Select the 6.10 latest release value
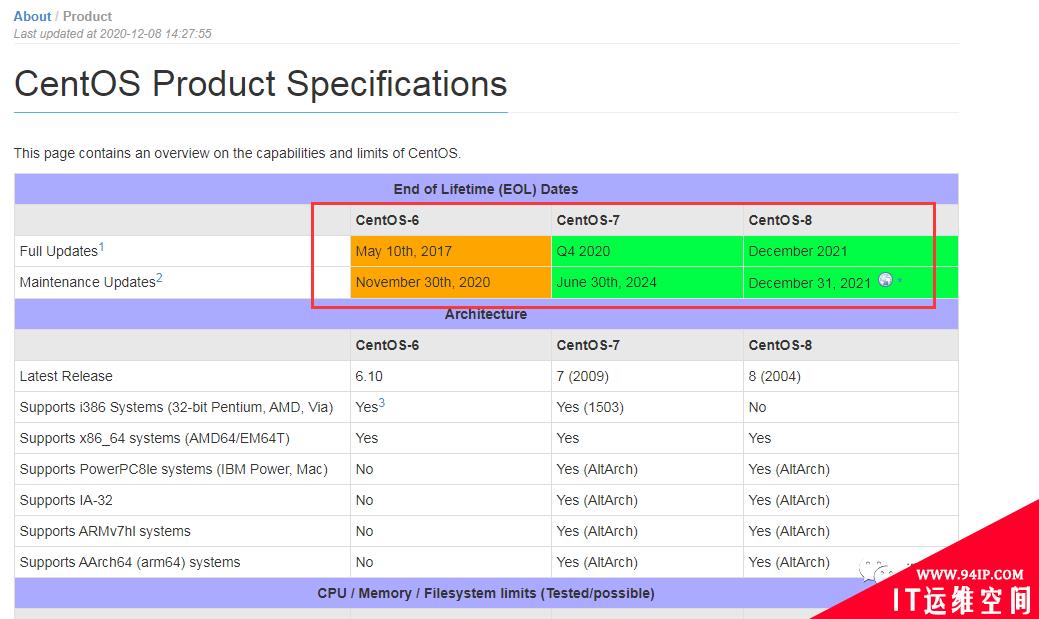 [x=368, y=376]
